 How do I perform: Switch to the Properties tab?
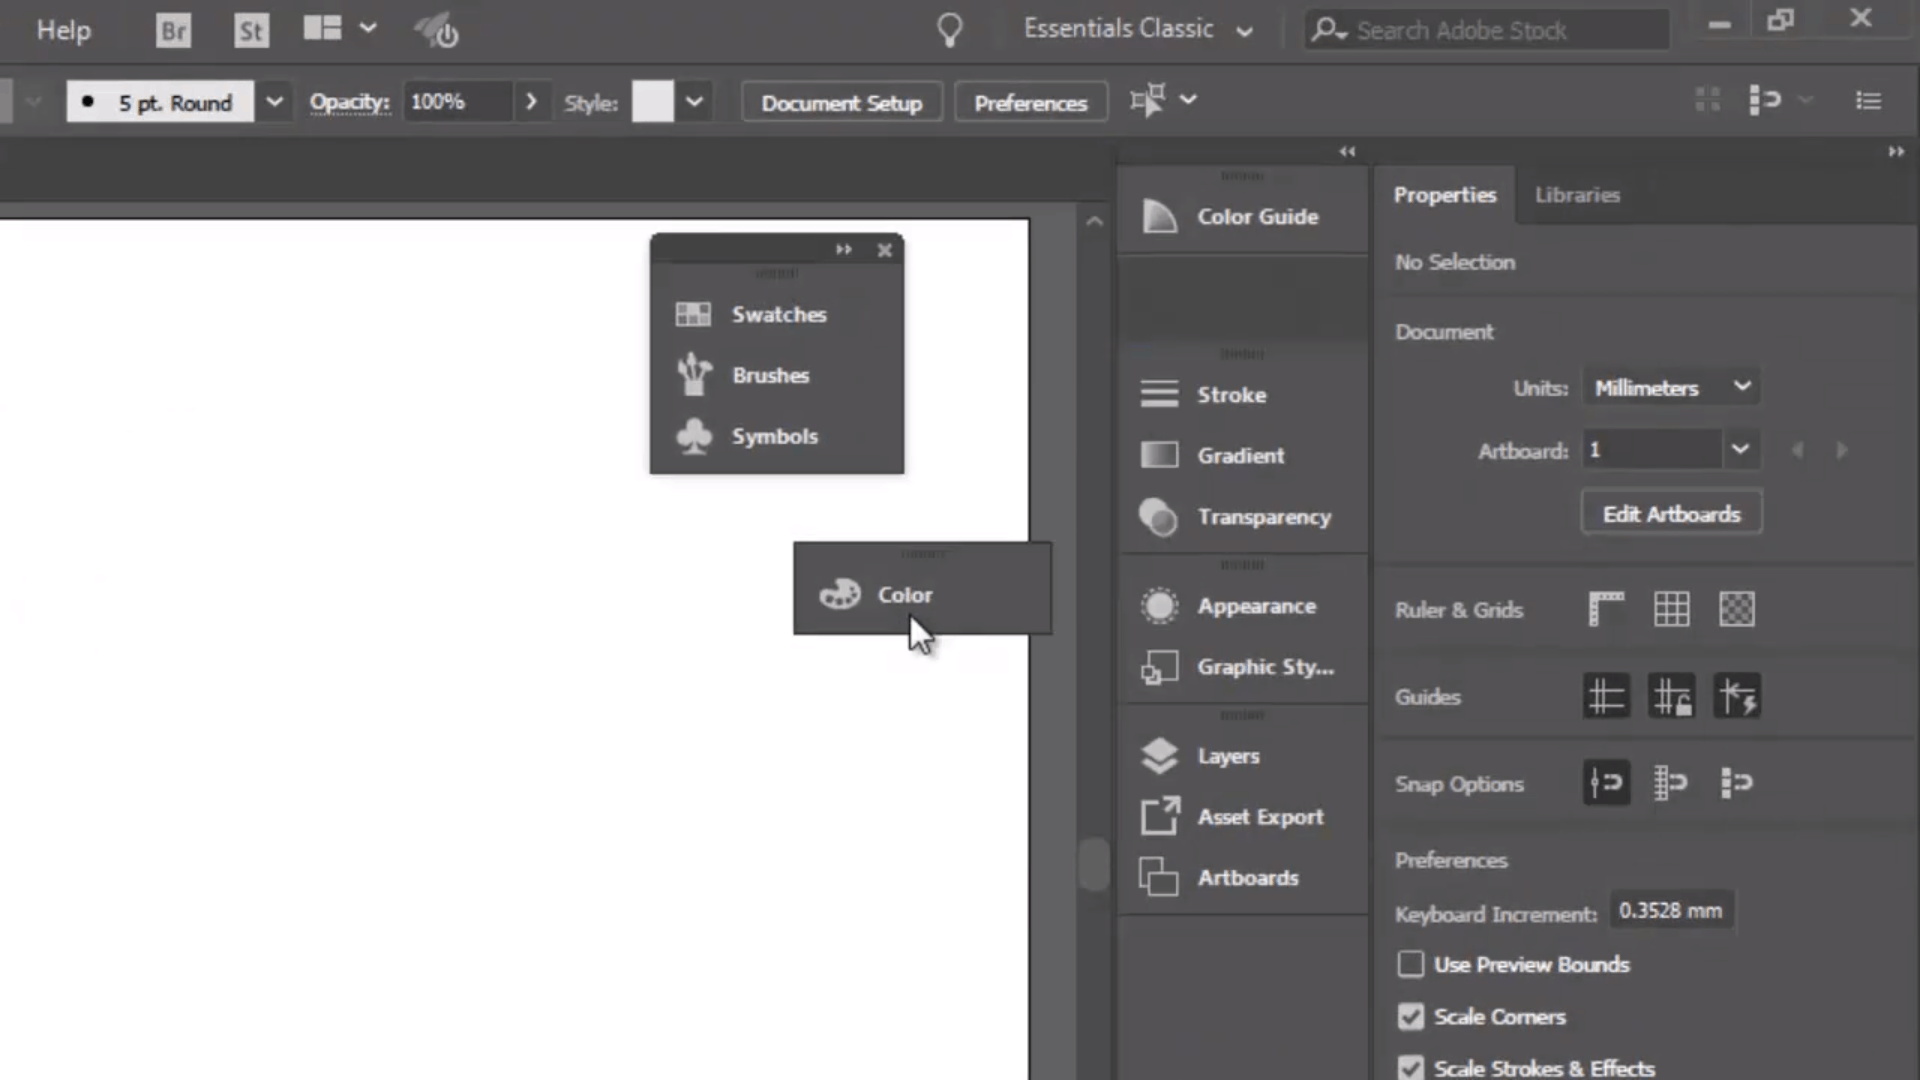click(x=1444, y=195)
